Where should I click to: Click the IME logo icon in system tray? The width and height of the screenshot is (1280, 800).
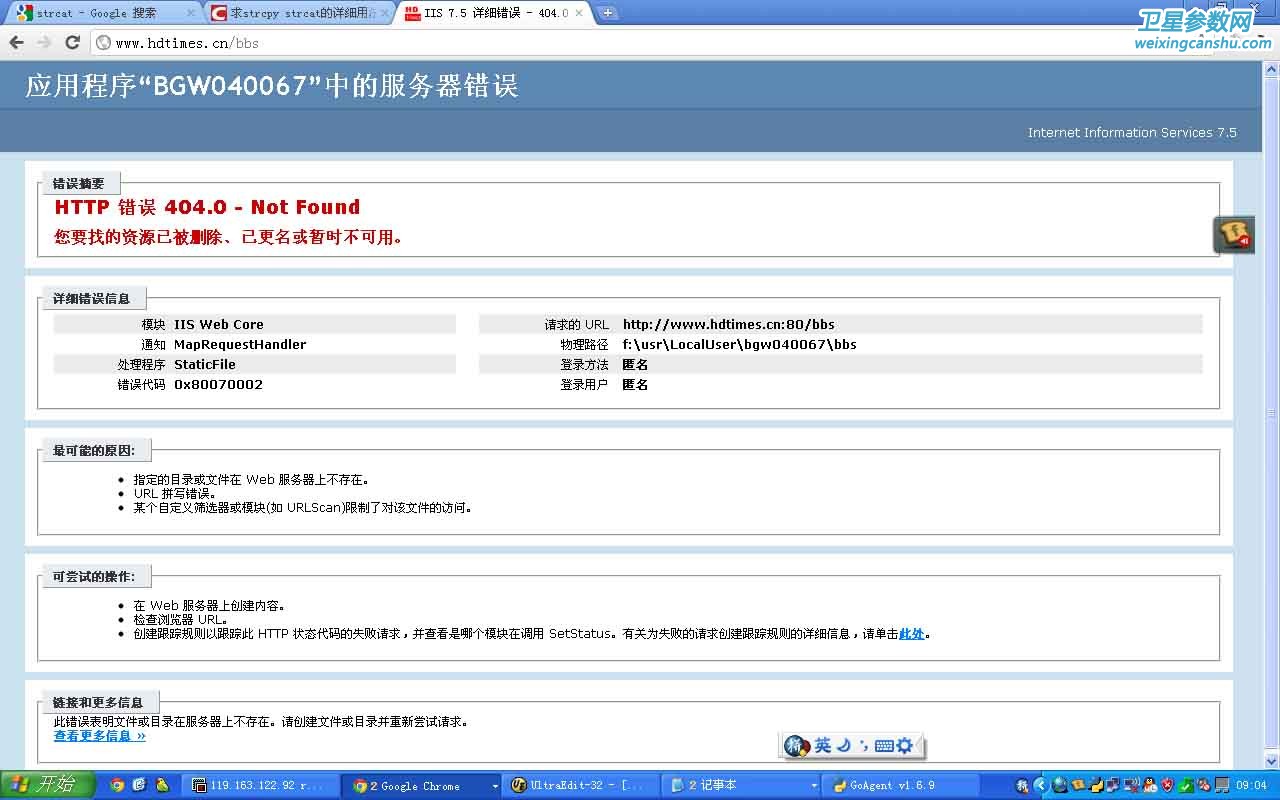1022,785
